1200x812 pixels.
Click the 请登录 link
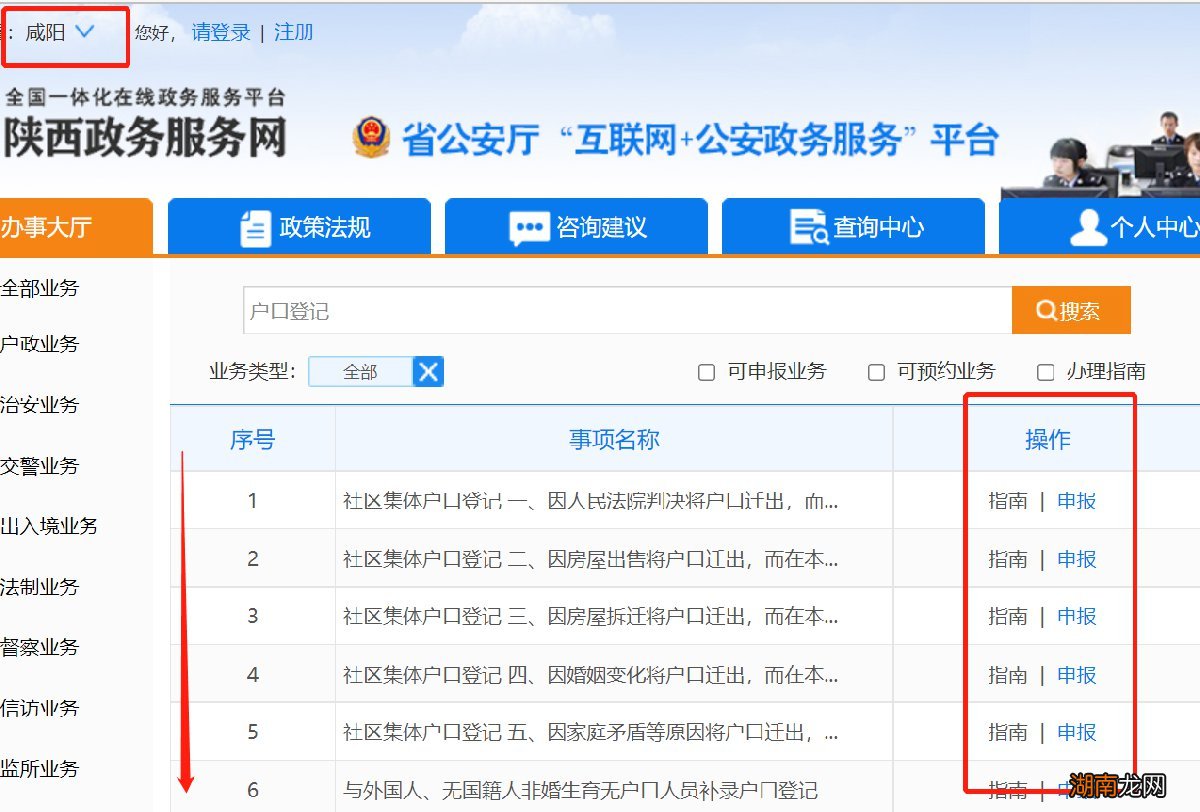[222, 31]
